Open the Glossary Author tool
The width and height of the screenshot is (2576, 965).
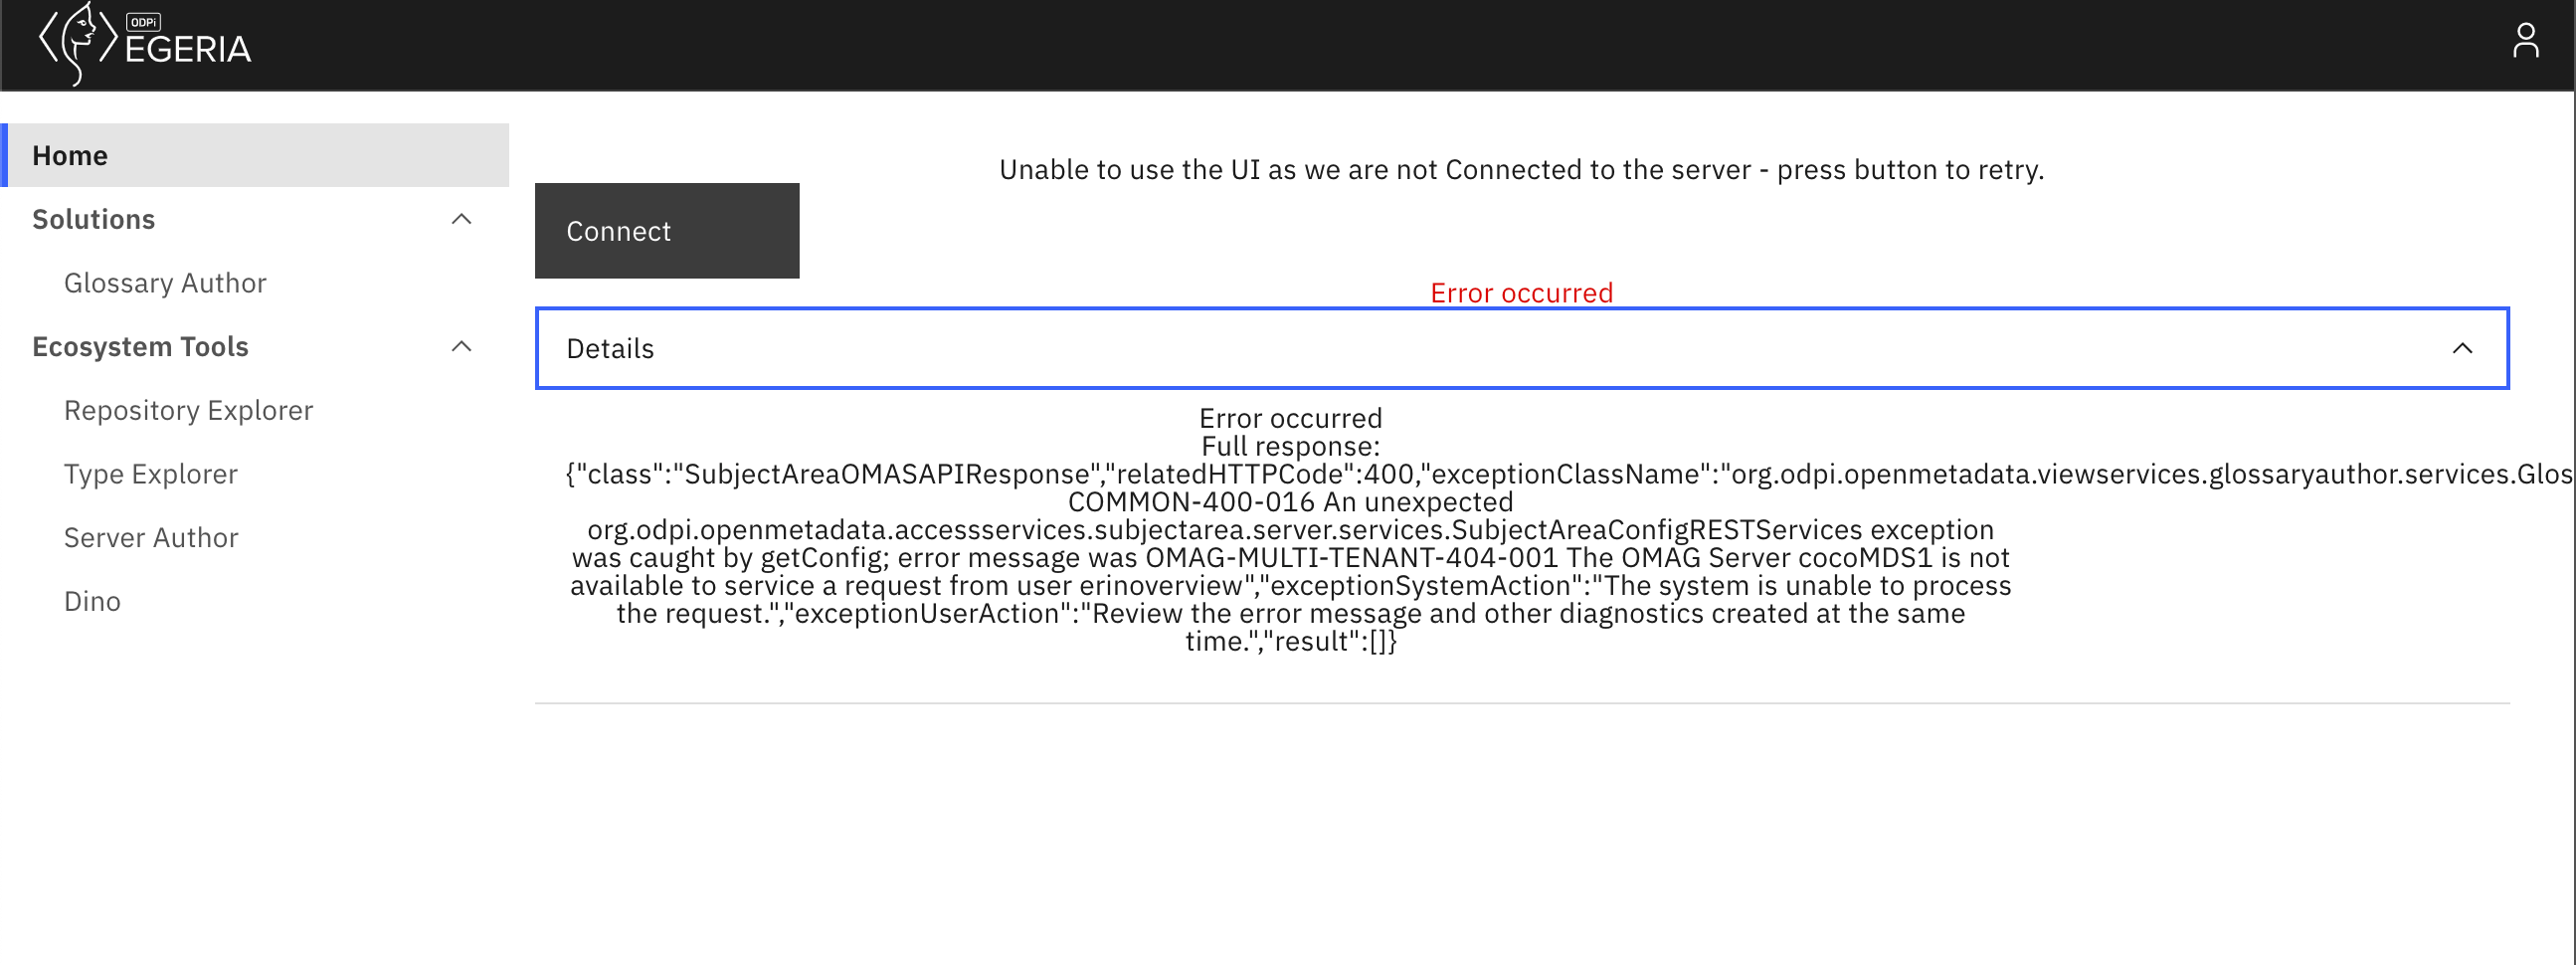click(x=165, y=282)
